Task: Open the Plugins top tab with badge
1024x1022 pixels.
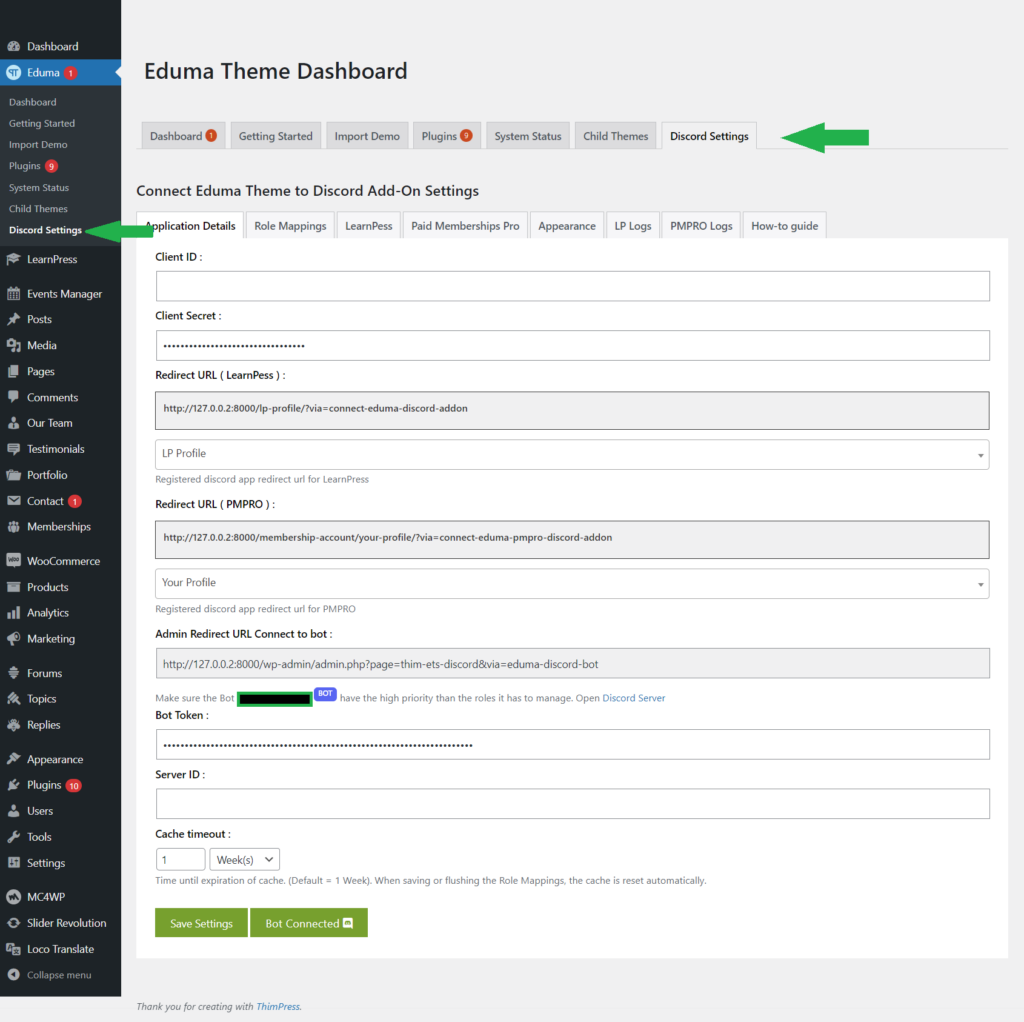Action: (447, 136)
